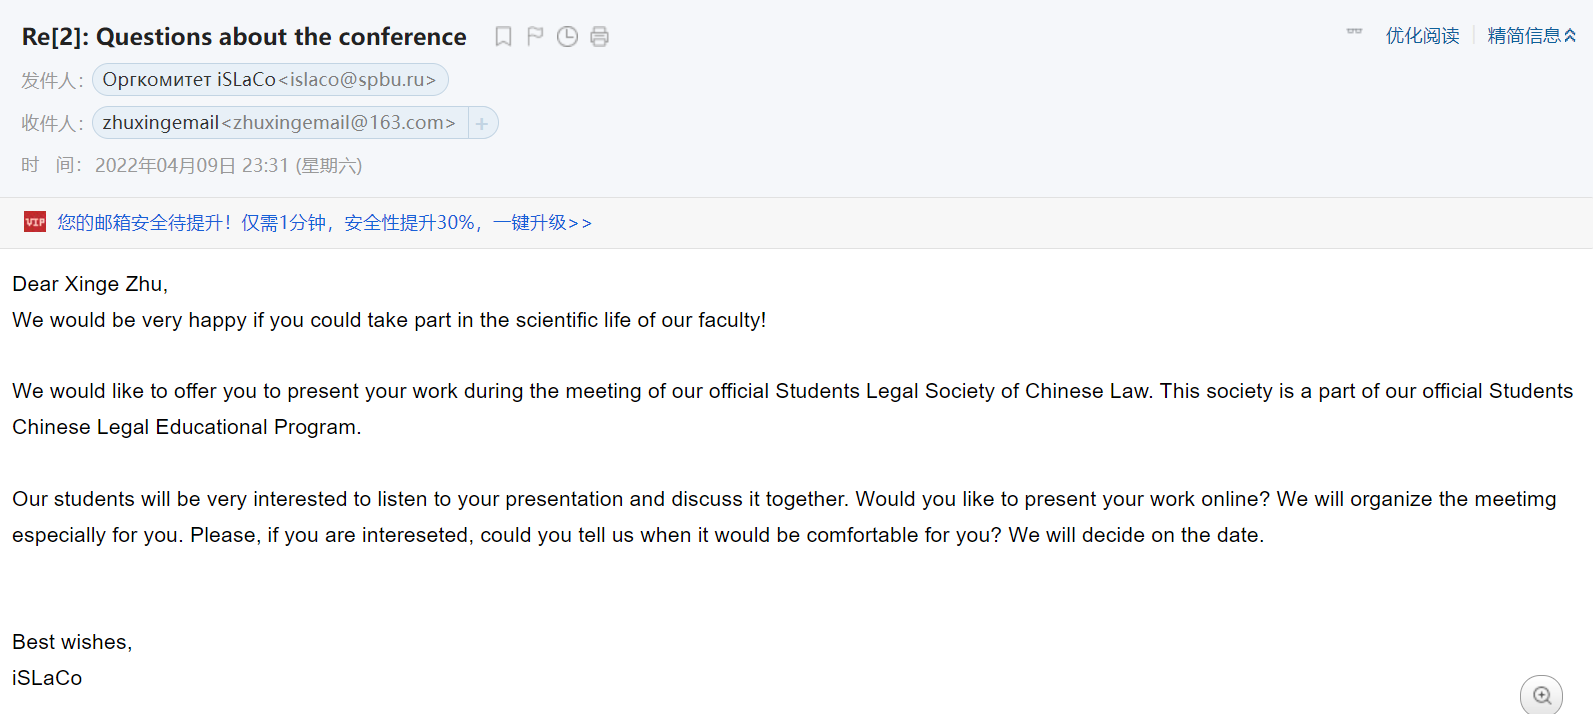Click the 发件人 sender label
This screenshot has width=1593, height=714.
pyautogui.click(x=52, y=80)
